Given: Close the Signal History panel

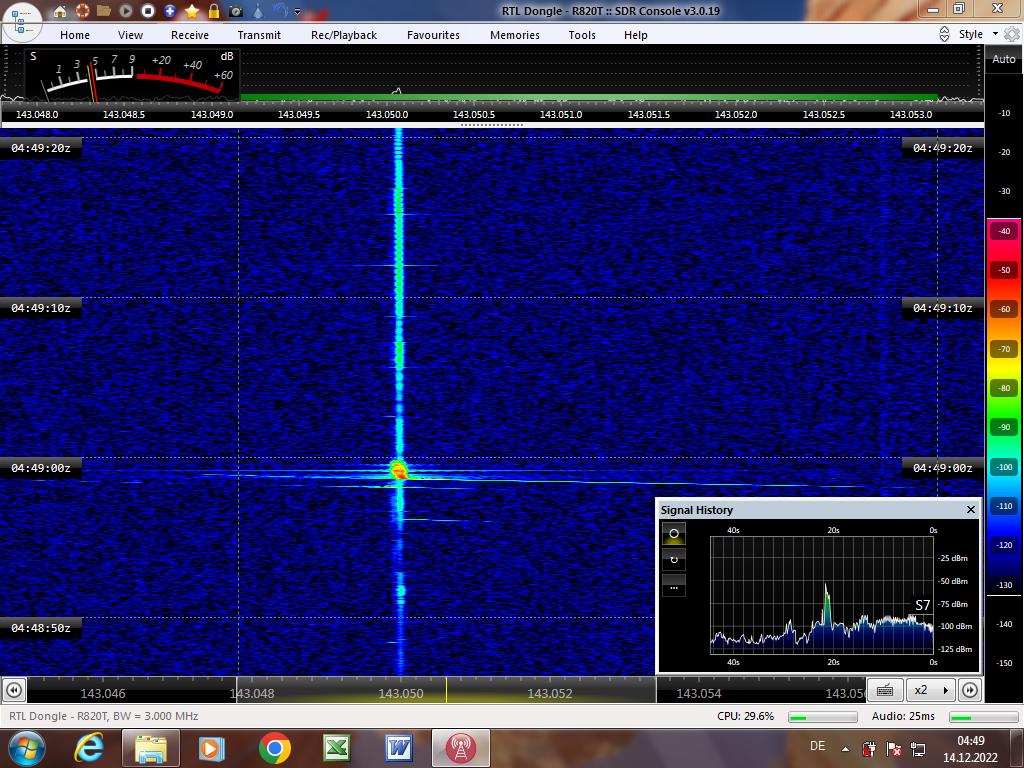Looking at the screenshot, I should click(970, 509).
